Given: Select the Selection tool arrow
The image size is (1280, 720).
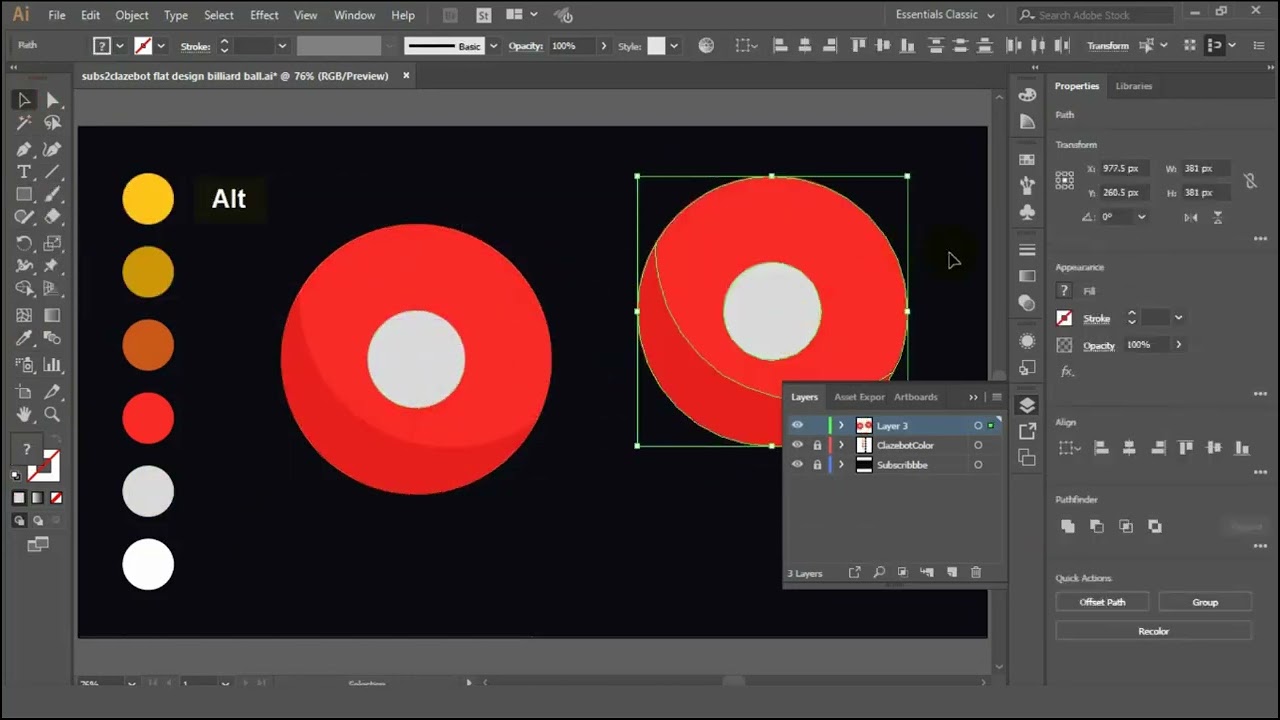Looking at the screenshot, I should pos(24,100).
